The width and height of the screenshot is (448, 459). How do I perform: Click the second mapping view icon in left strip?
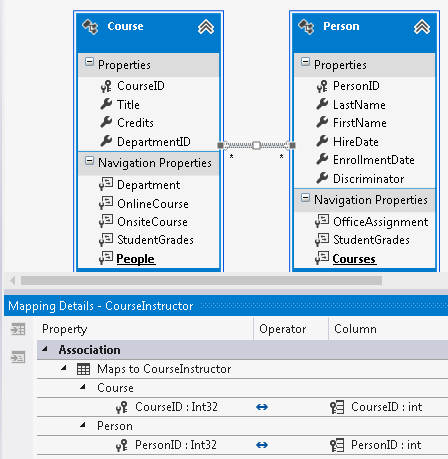18,357
